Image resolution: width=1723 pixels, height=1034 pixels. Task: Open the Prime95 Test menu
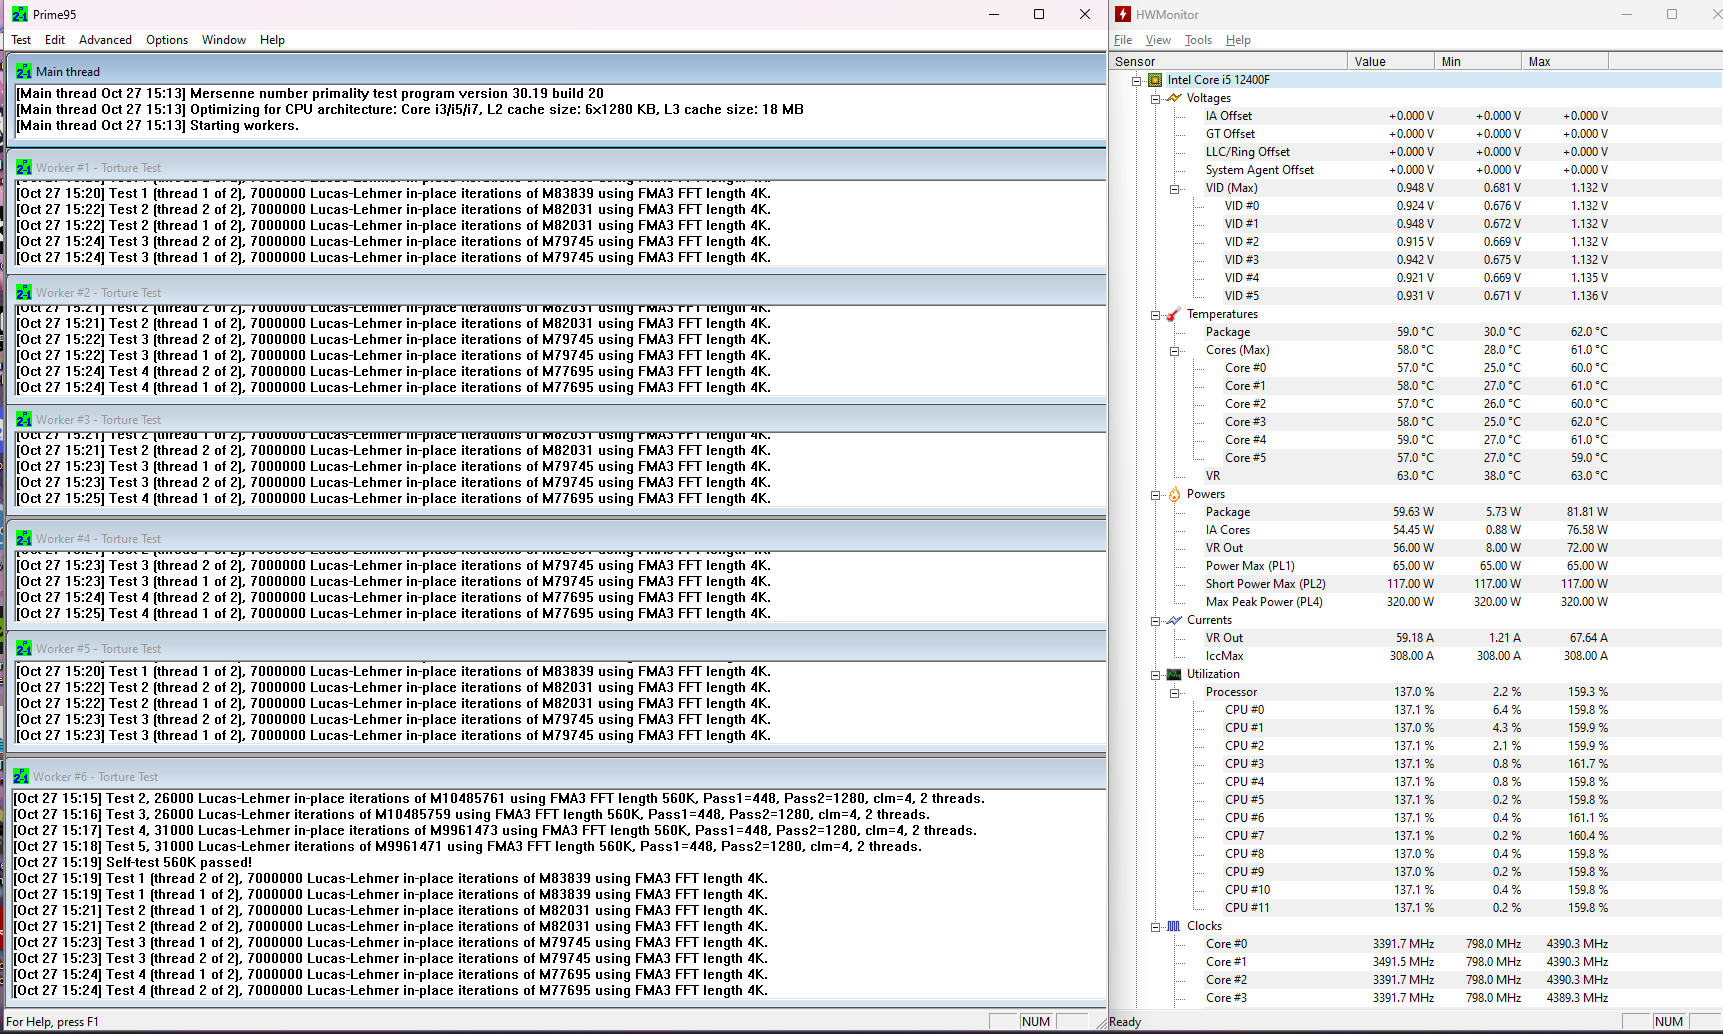(21, 40)
